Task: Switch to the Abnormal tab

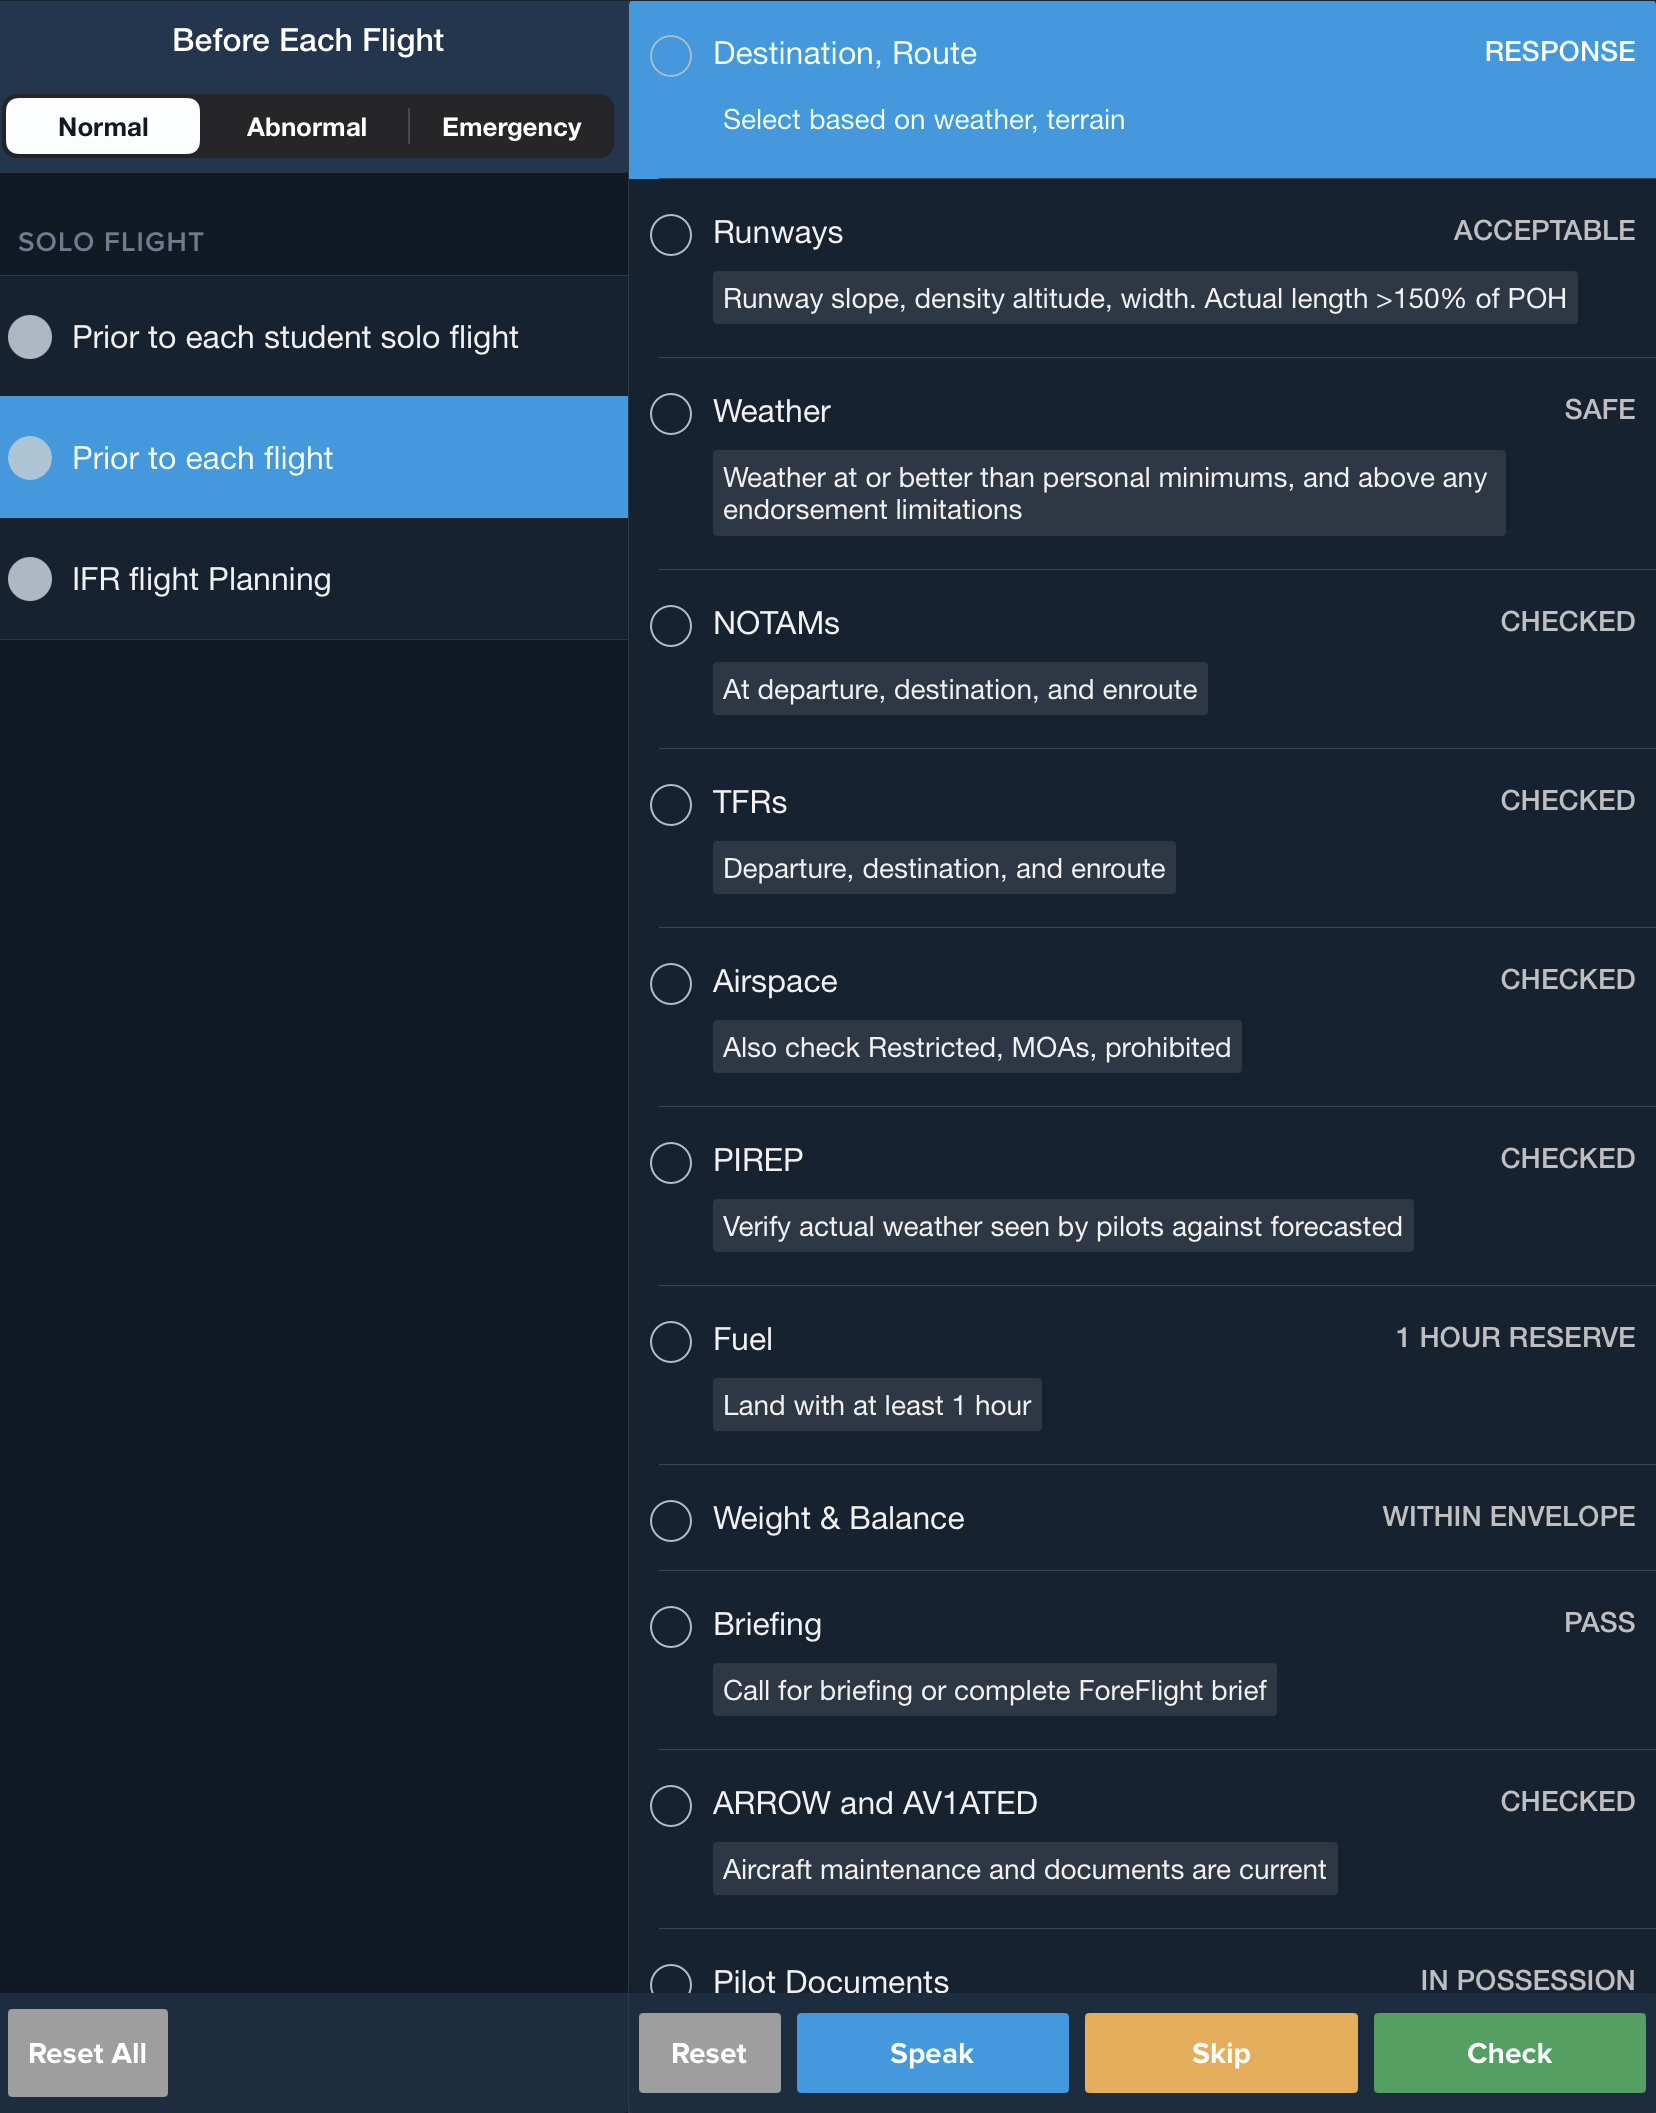Action: click(306, 127)
